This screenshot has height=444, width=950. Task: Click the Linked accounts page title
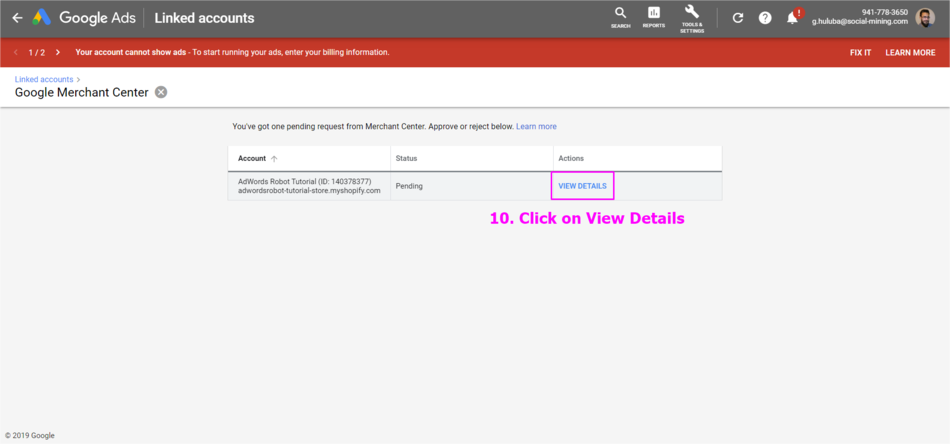point(204,18)
